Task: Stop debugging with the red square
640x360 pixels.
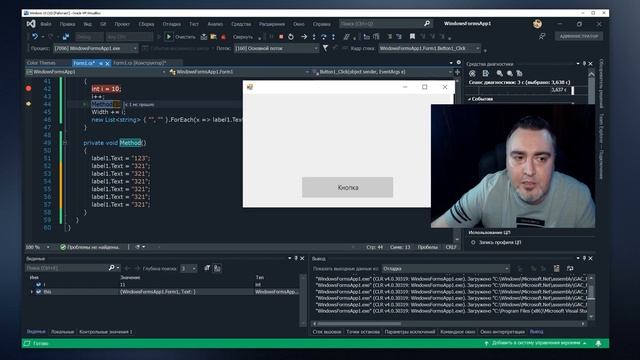Action: pos(281,37)
